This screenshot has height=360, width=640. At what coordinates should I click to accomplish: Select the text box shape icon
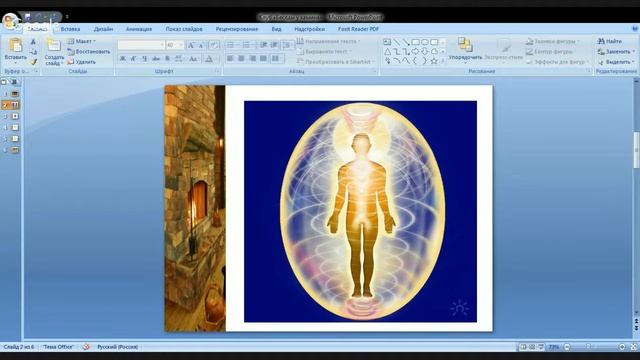click(x=387, y=42)
